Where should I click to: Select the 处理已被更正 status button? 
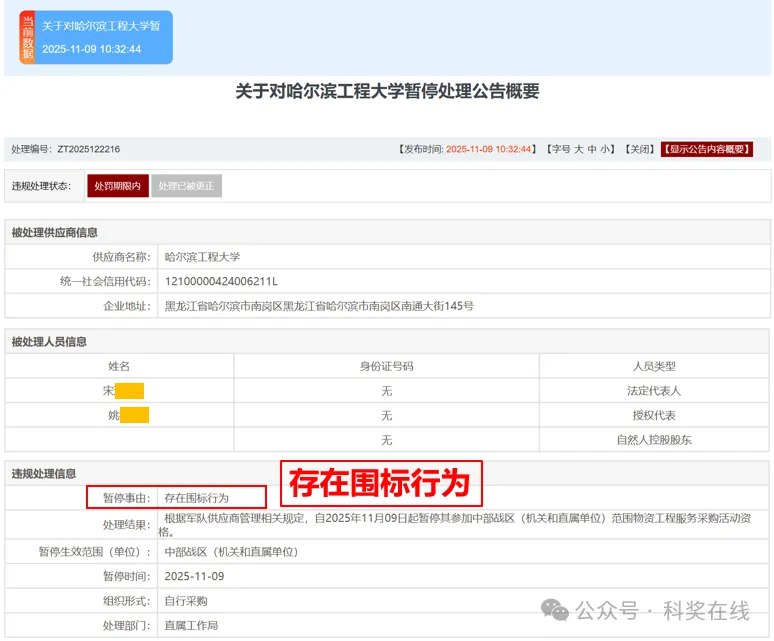click(x=186, y=186)
